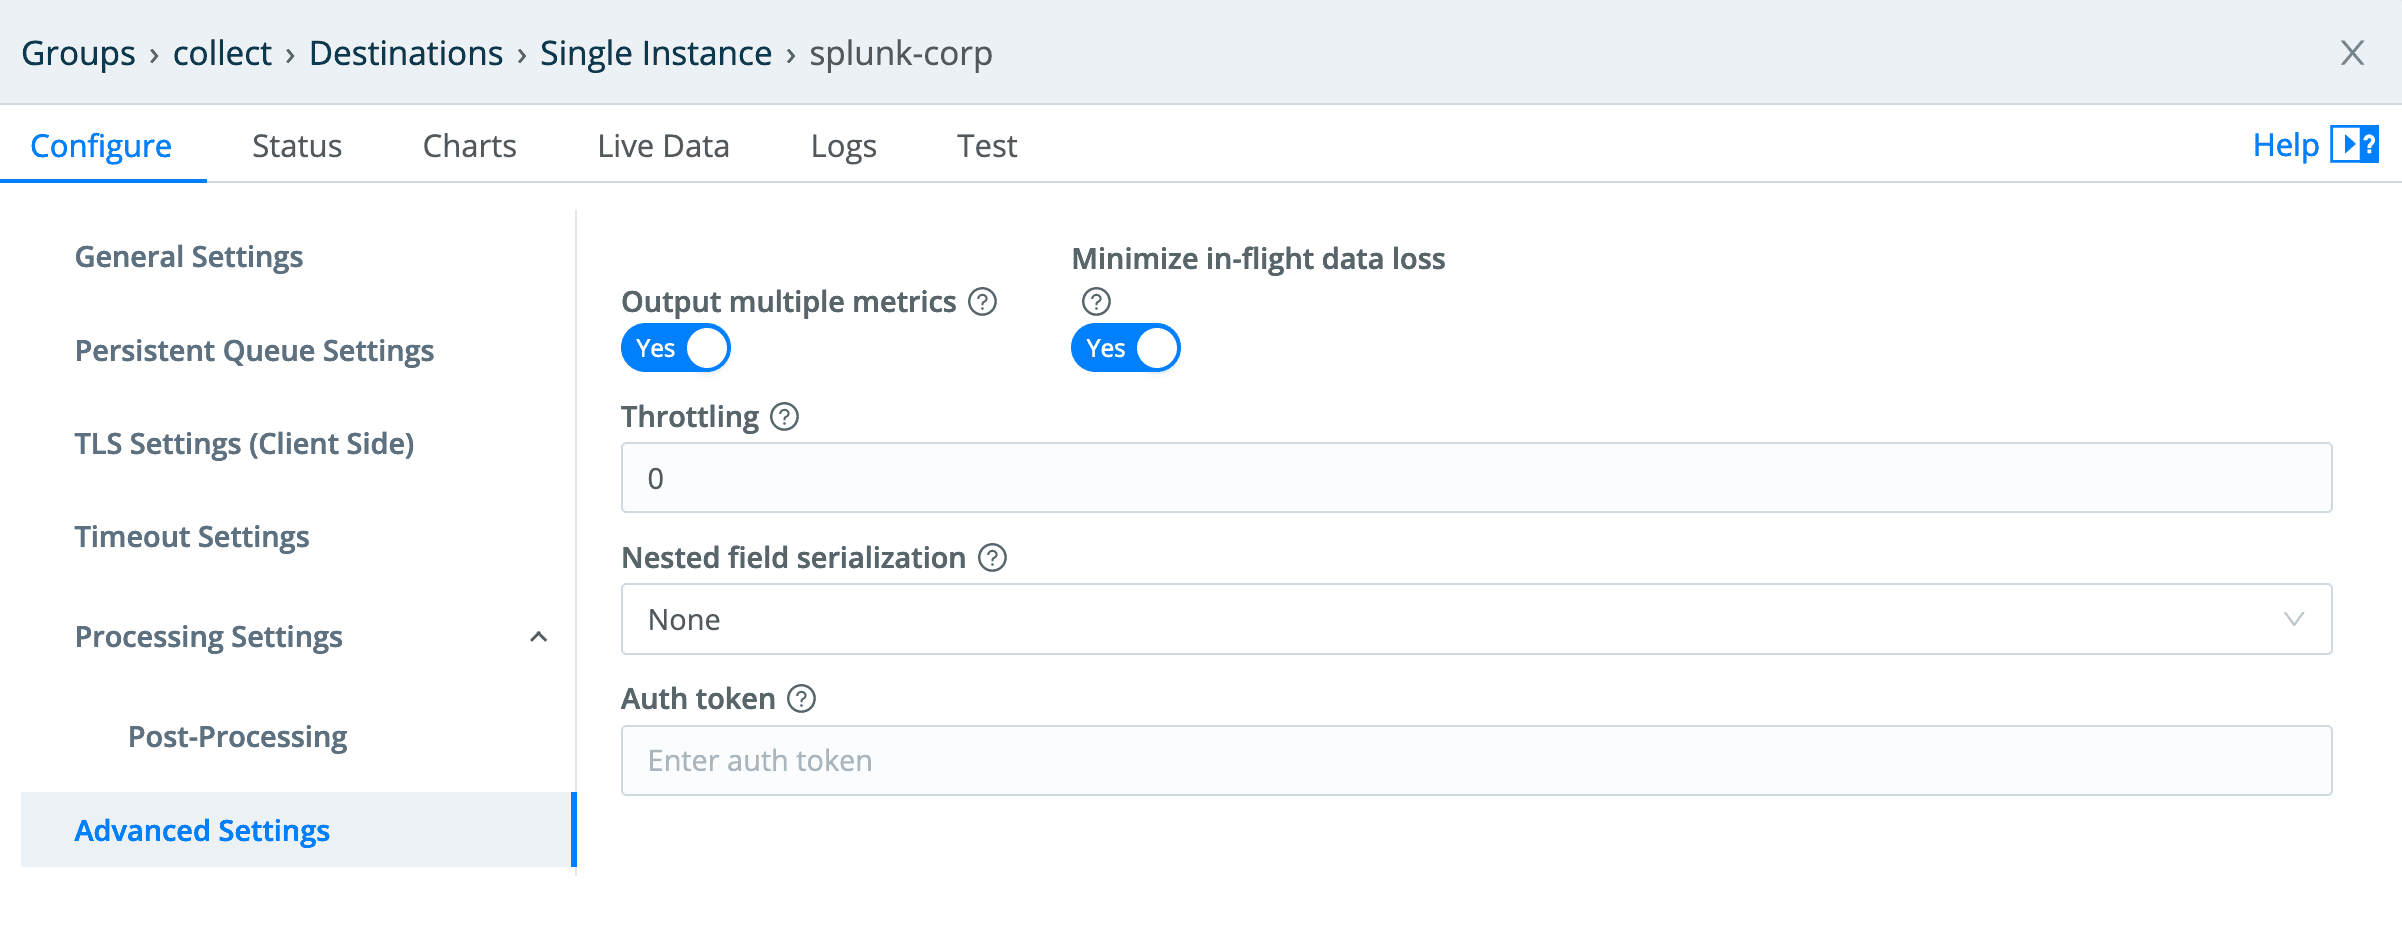Open the Timeout Settings section
The width and height of the screenshot is (2402, 934).
(x=191, y=536)
